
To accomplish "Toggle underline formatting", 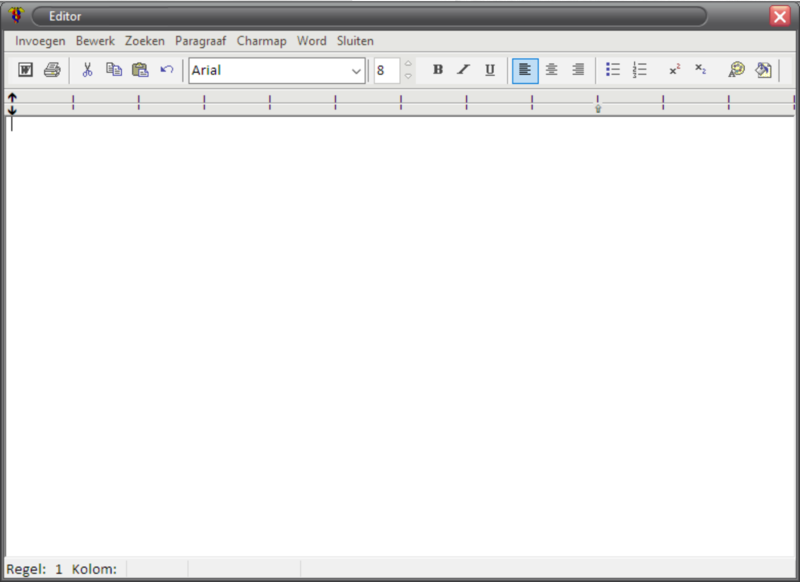I will pos(489,70).
